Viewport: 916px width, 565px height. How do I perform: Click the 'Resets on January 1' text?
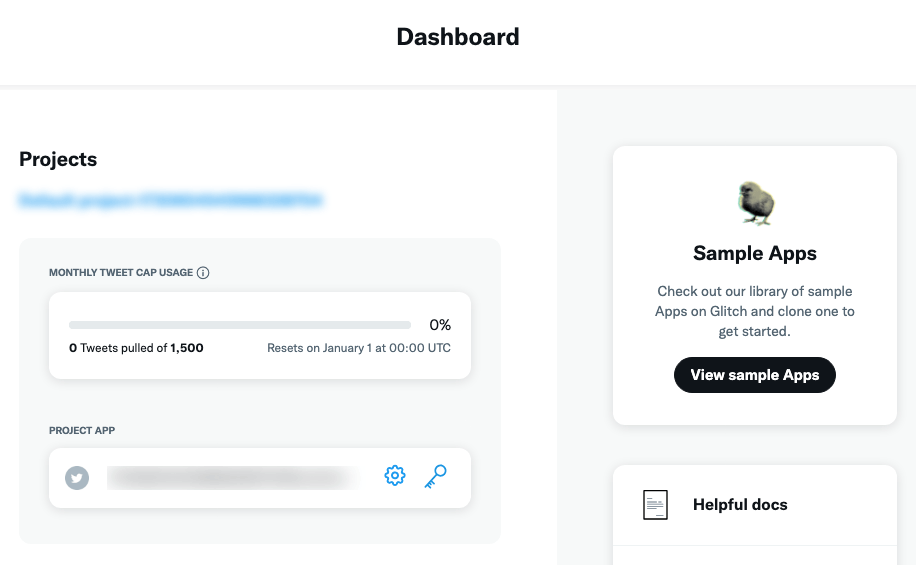point(358,348)
